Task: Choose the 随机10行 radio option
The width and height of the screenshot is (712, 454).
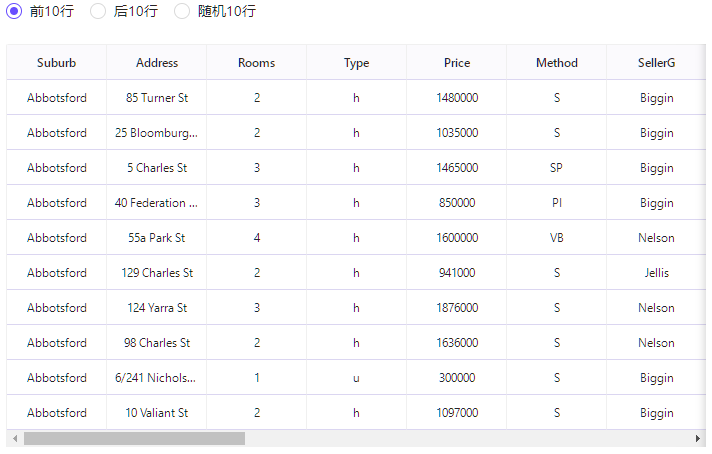Action: click(x=183, y=12)
